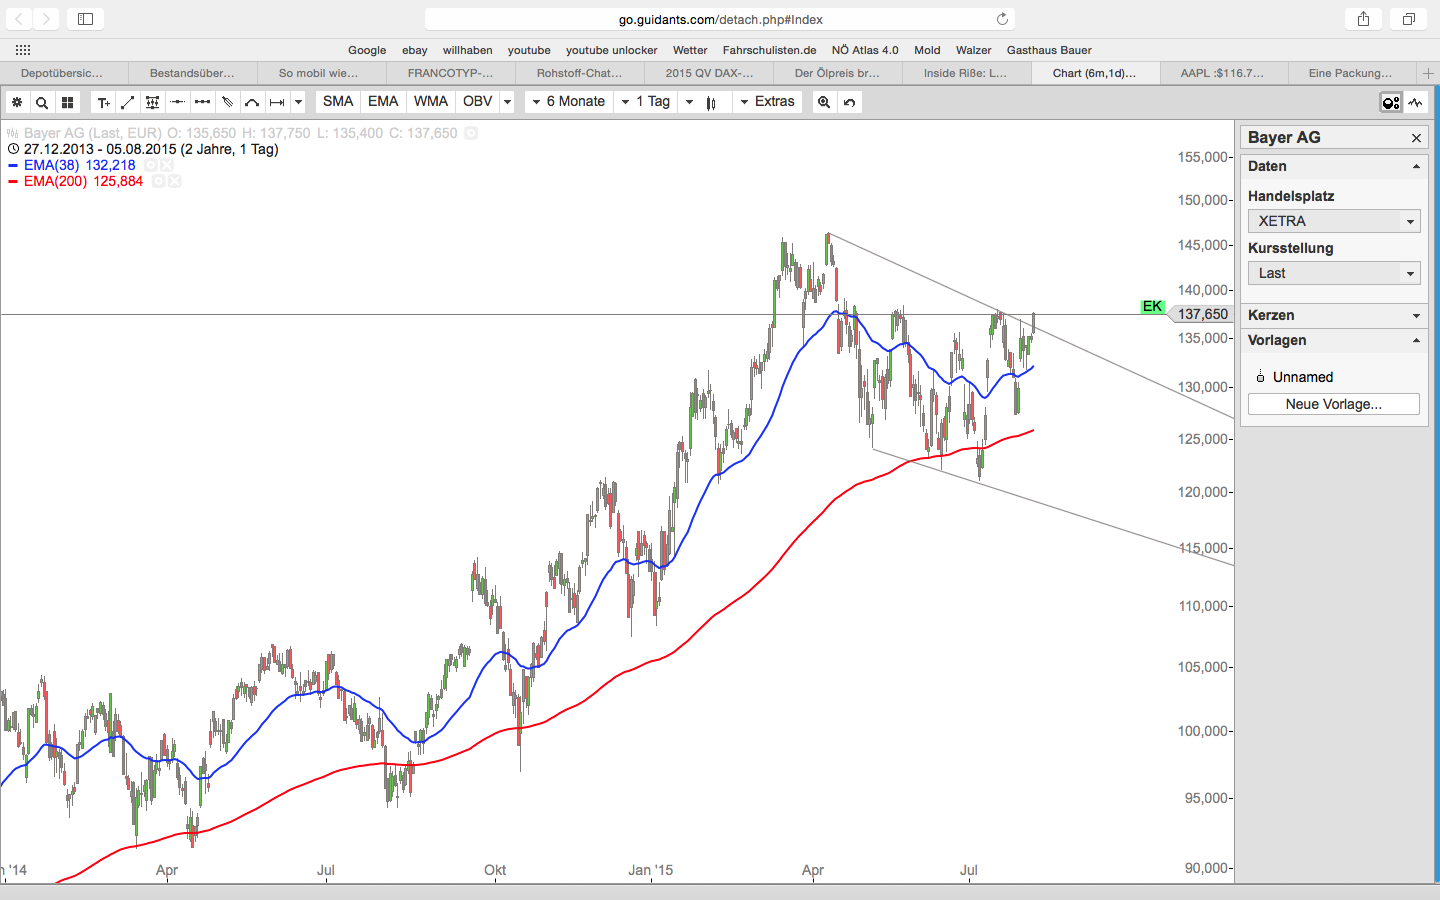The height and width of the screenshot is (900, 1440).
Task: Open the search magnifier tool
Action: coord(42,102)
